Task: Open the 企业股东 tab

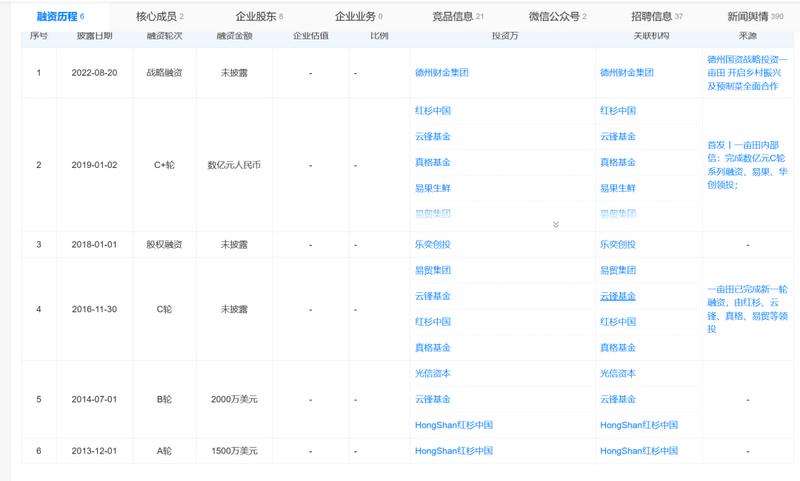Action: (259, 16)
